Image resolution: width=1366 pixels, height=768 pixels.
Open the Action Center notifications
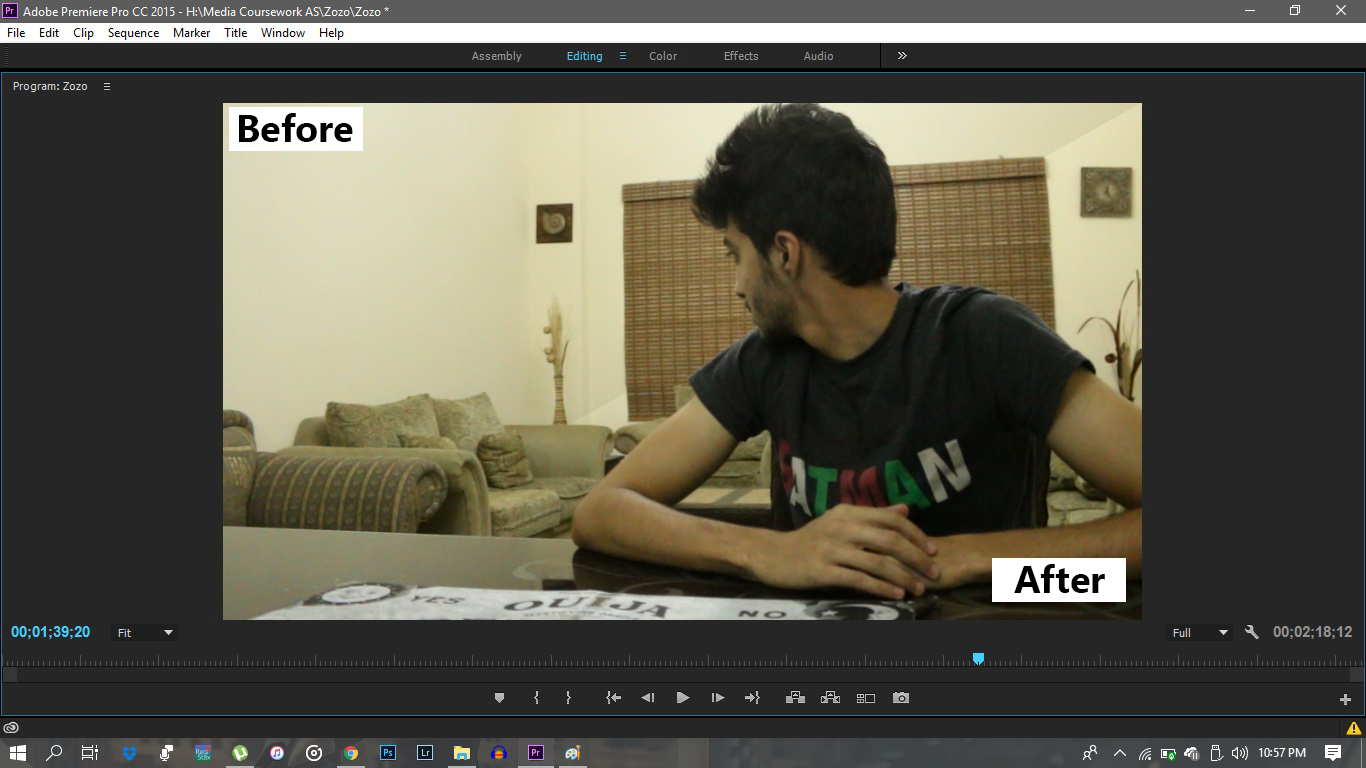click(x=1333, y=753)
